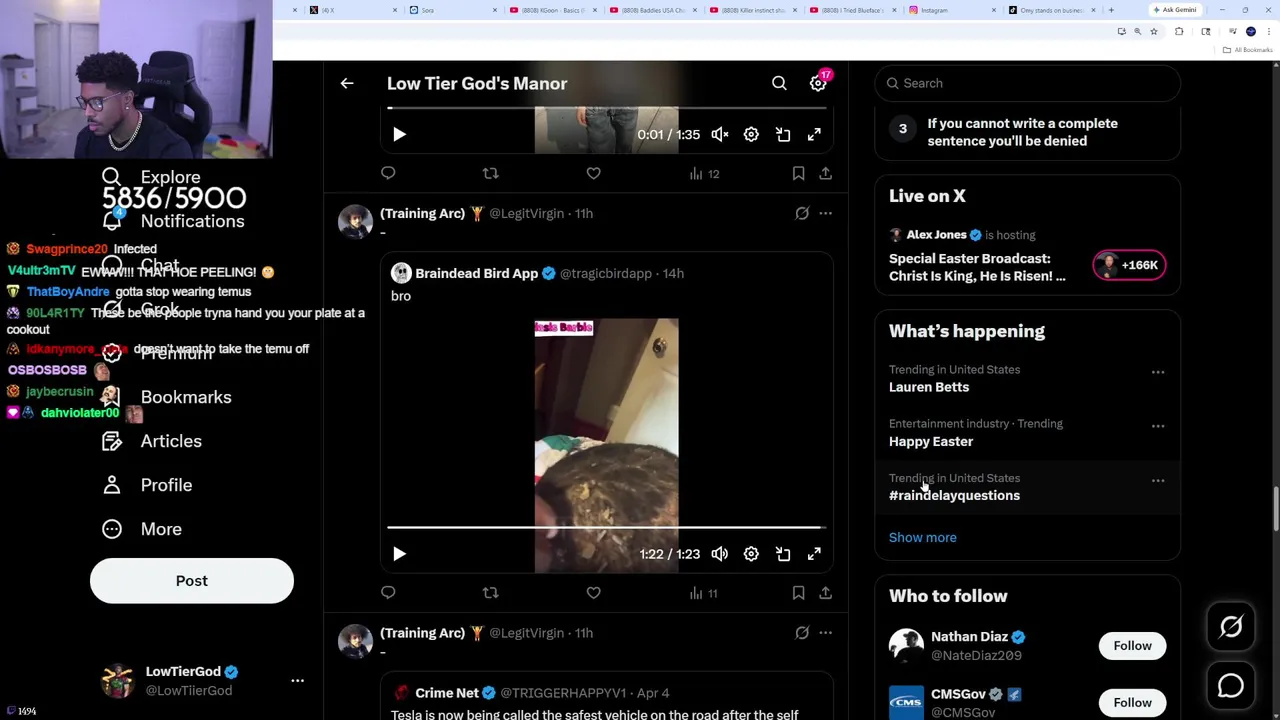Screen dimensions: 1280x720
Task: Expand More menu in sidebar
Action: coord(142,529)
